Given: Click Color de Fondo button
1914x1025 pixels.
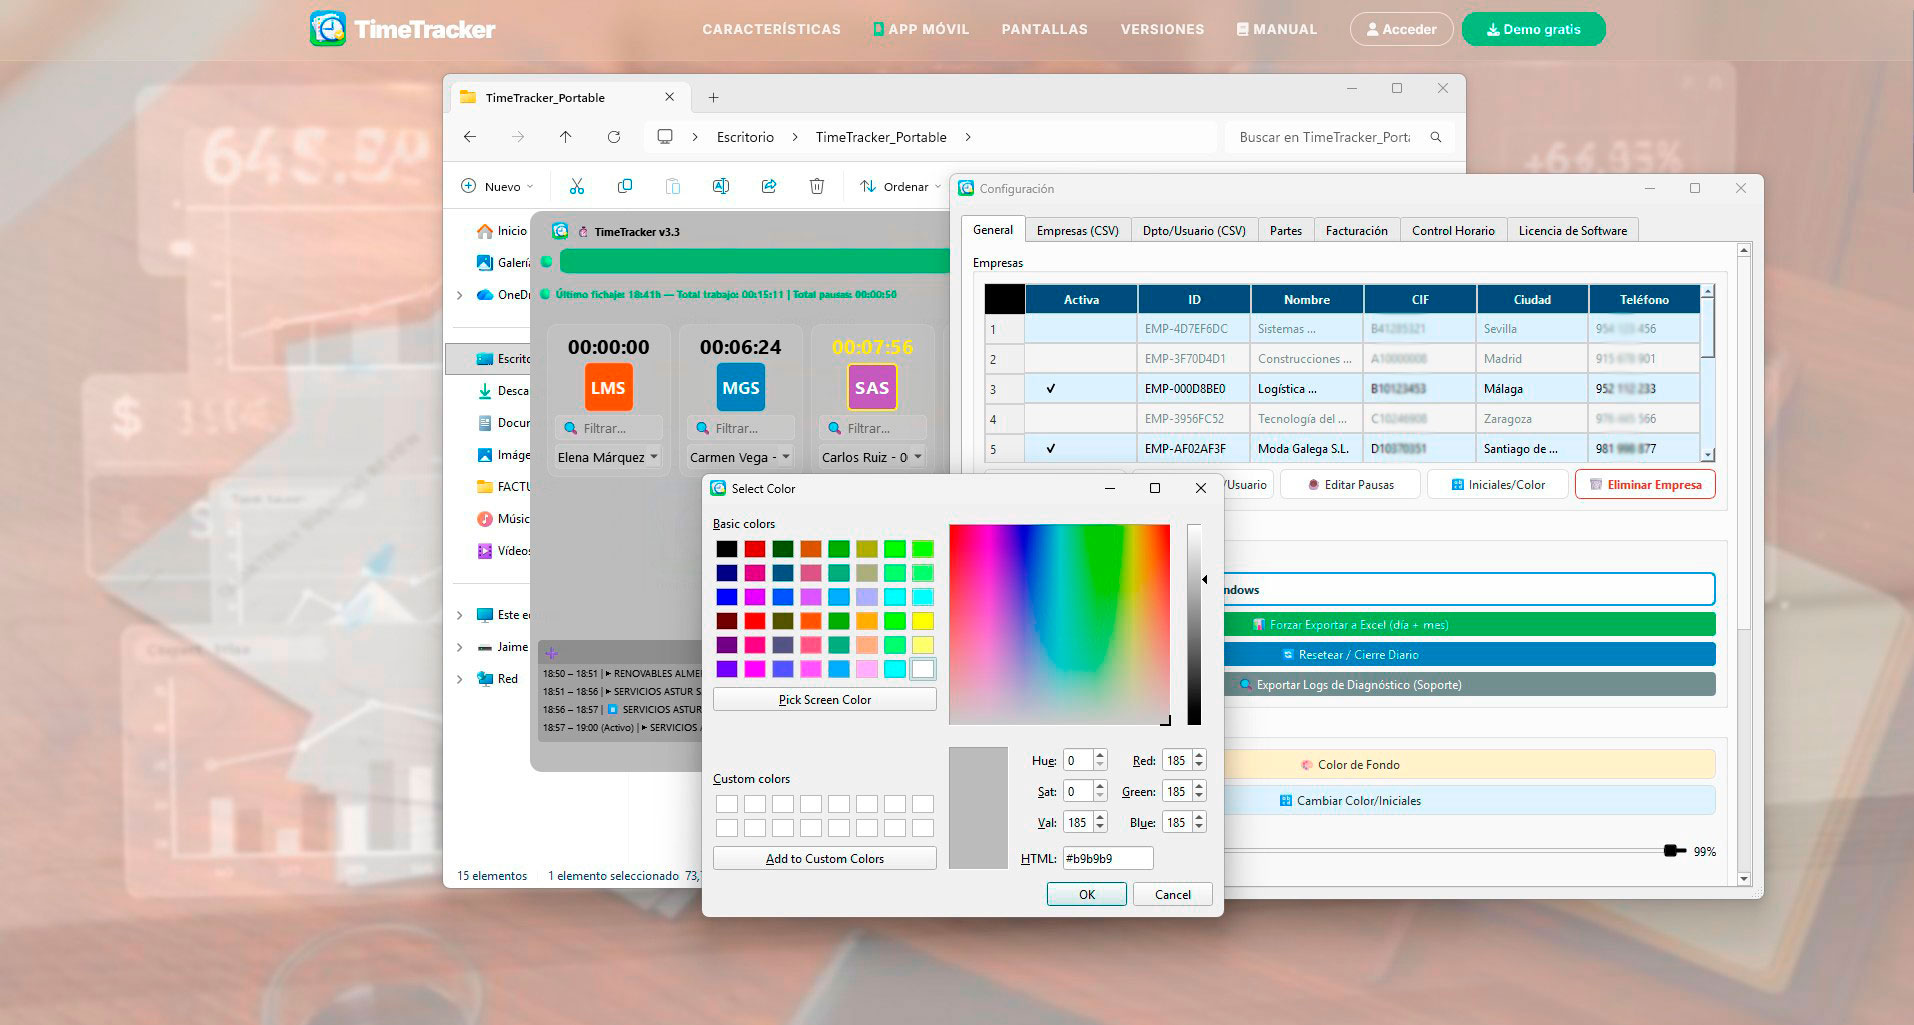Looking at the screenshot, I should tap(1470, 764).
